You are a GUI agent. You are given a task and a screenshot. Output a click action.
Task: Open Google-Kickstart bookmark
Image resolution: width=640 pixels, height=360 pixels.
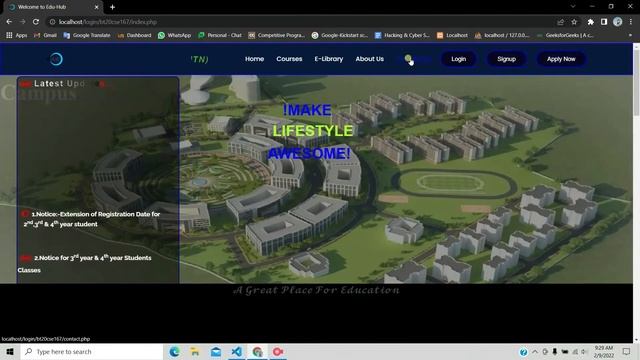(x=340, y=36)
